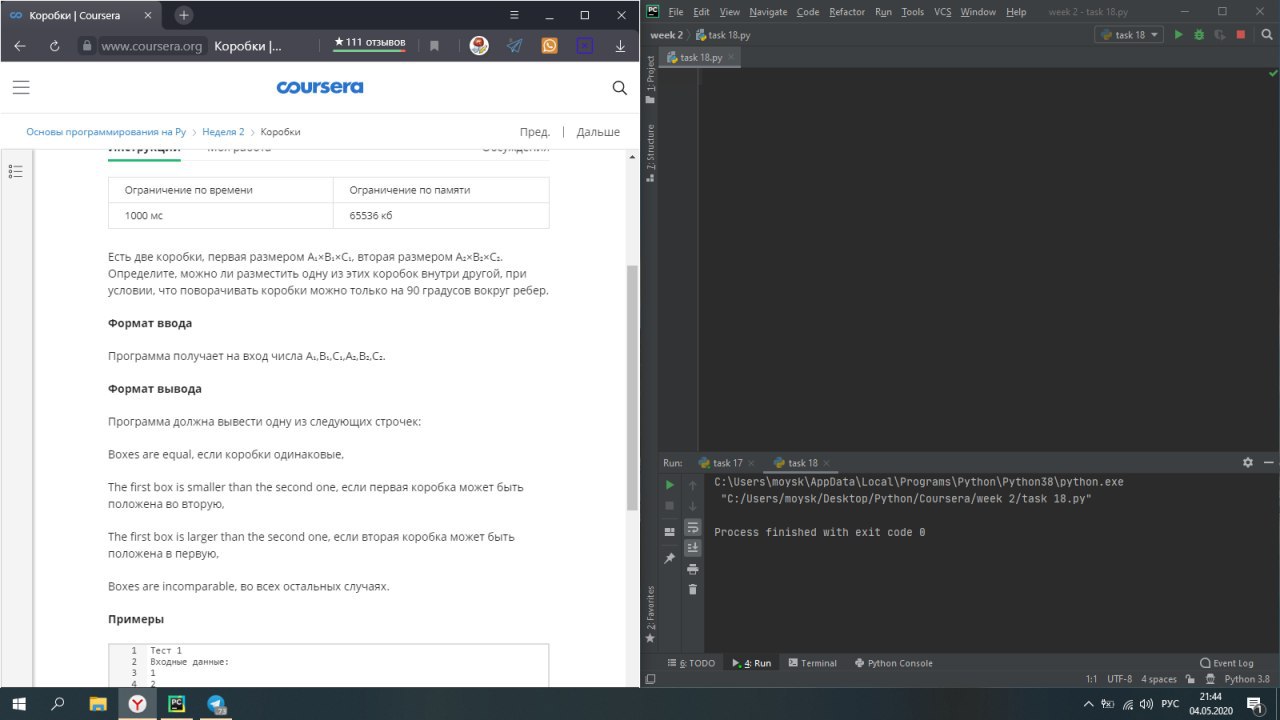Viewport: 1280px width, 720px height.
Task: Debug task 18 with bug icon
Action: point(1198,35)
